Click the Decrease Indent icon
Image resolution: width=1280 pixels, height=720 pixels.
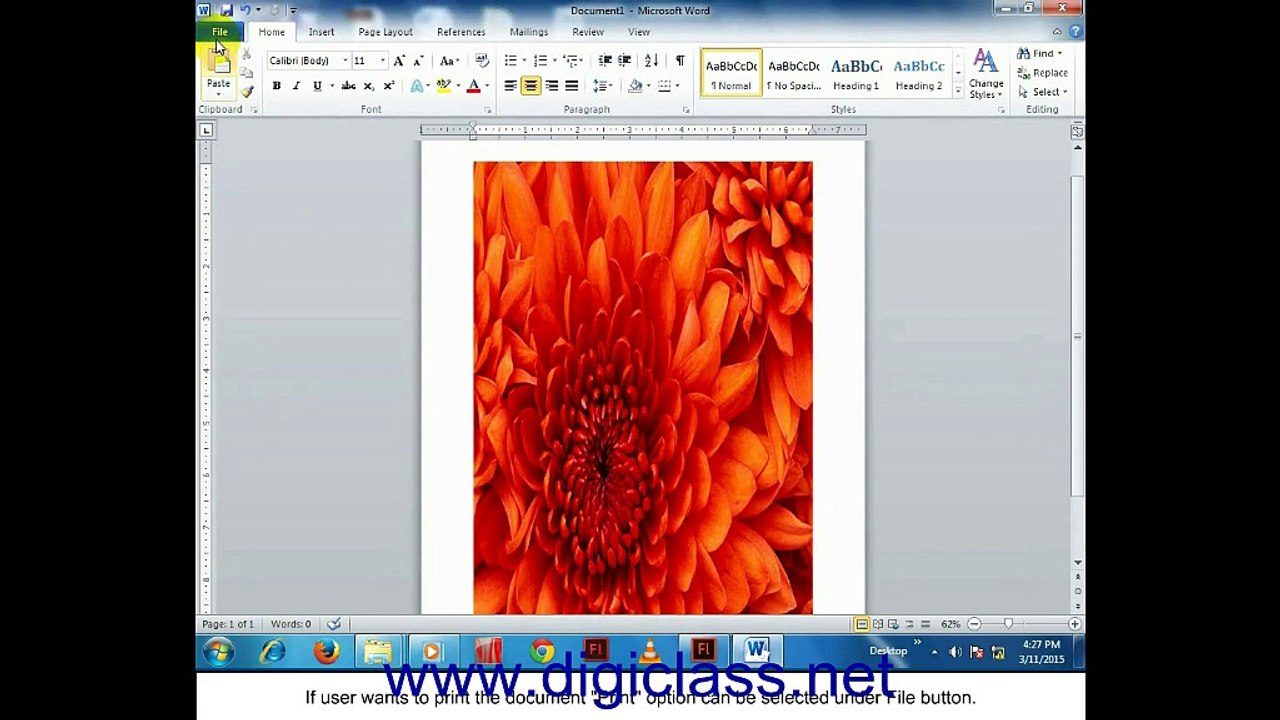pos(605,61)
